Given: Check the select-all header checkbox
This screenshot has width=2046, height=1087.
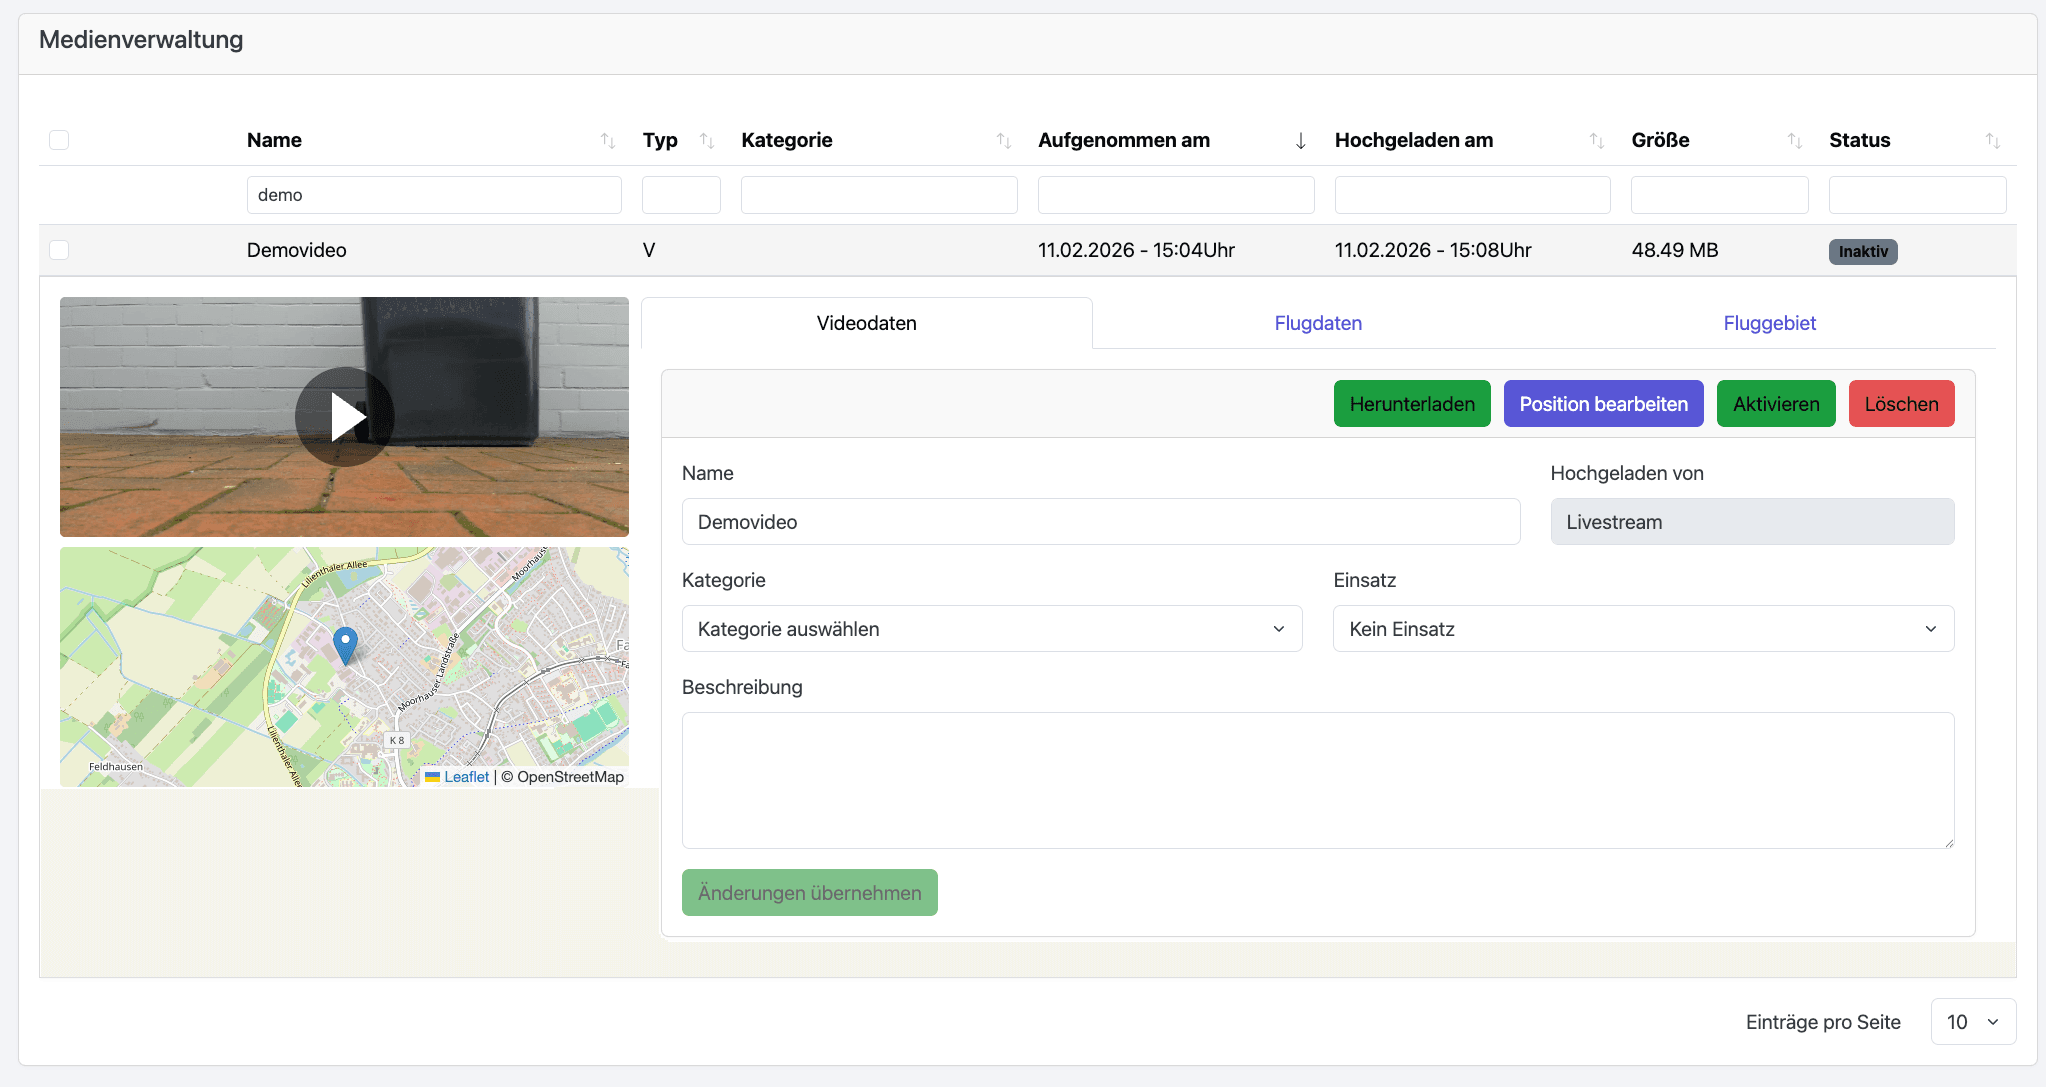Looking at the screenshot, I should [x=59, y=140].
